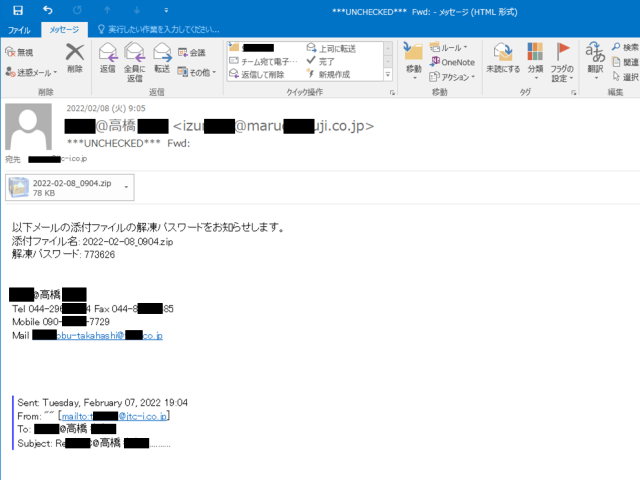Image resolution: width=640 pixels, height=480 pixels.
Task: Click the 無視 ignore icon
Action: coord(19,52)
